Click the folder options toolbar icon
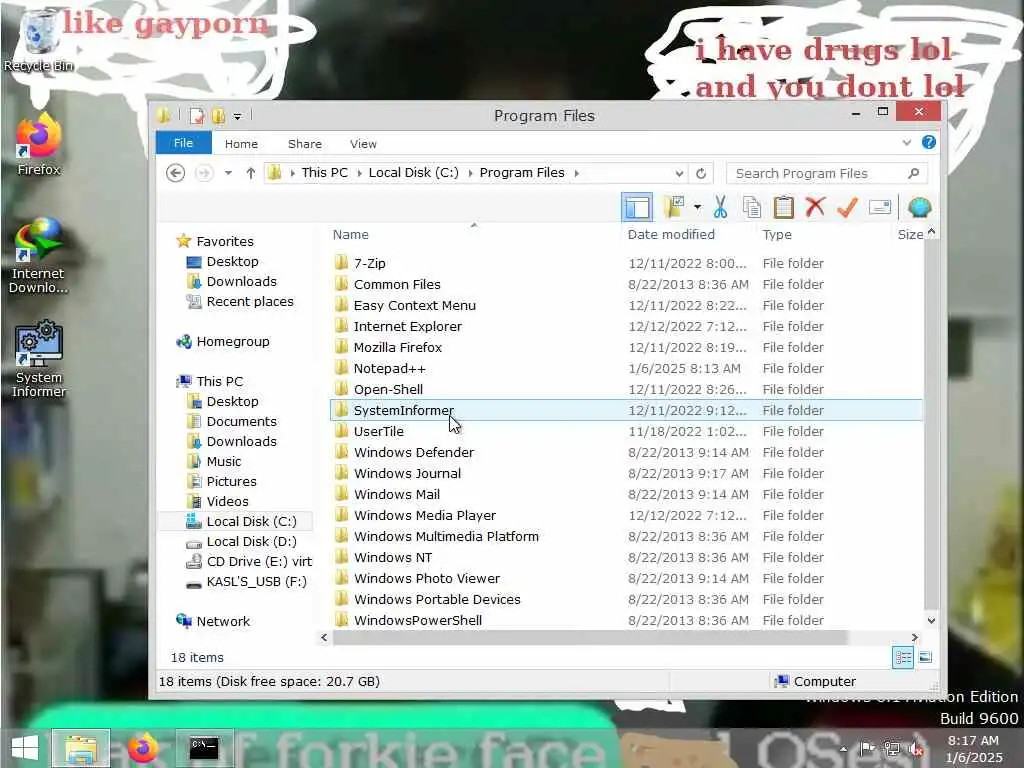The height and width of the screenshot is (768, 1024). pos(673,207)
